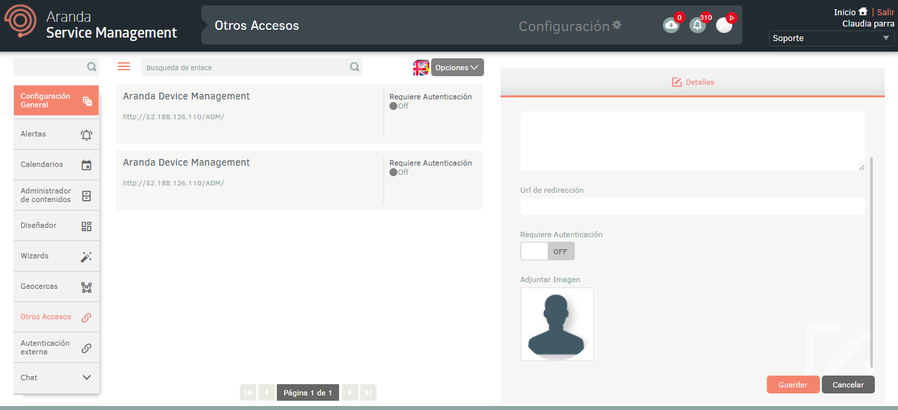Click the magnifier in the sidebar search box
This screenshot has width=898, height=410.
coord(92,67)
